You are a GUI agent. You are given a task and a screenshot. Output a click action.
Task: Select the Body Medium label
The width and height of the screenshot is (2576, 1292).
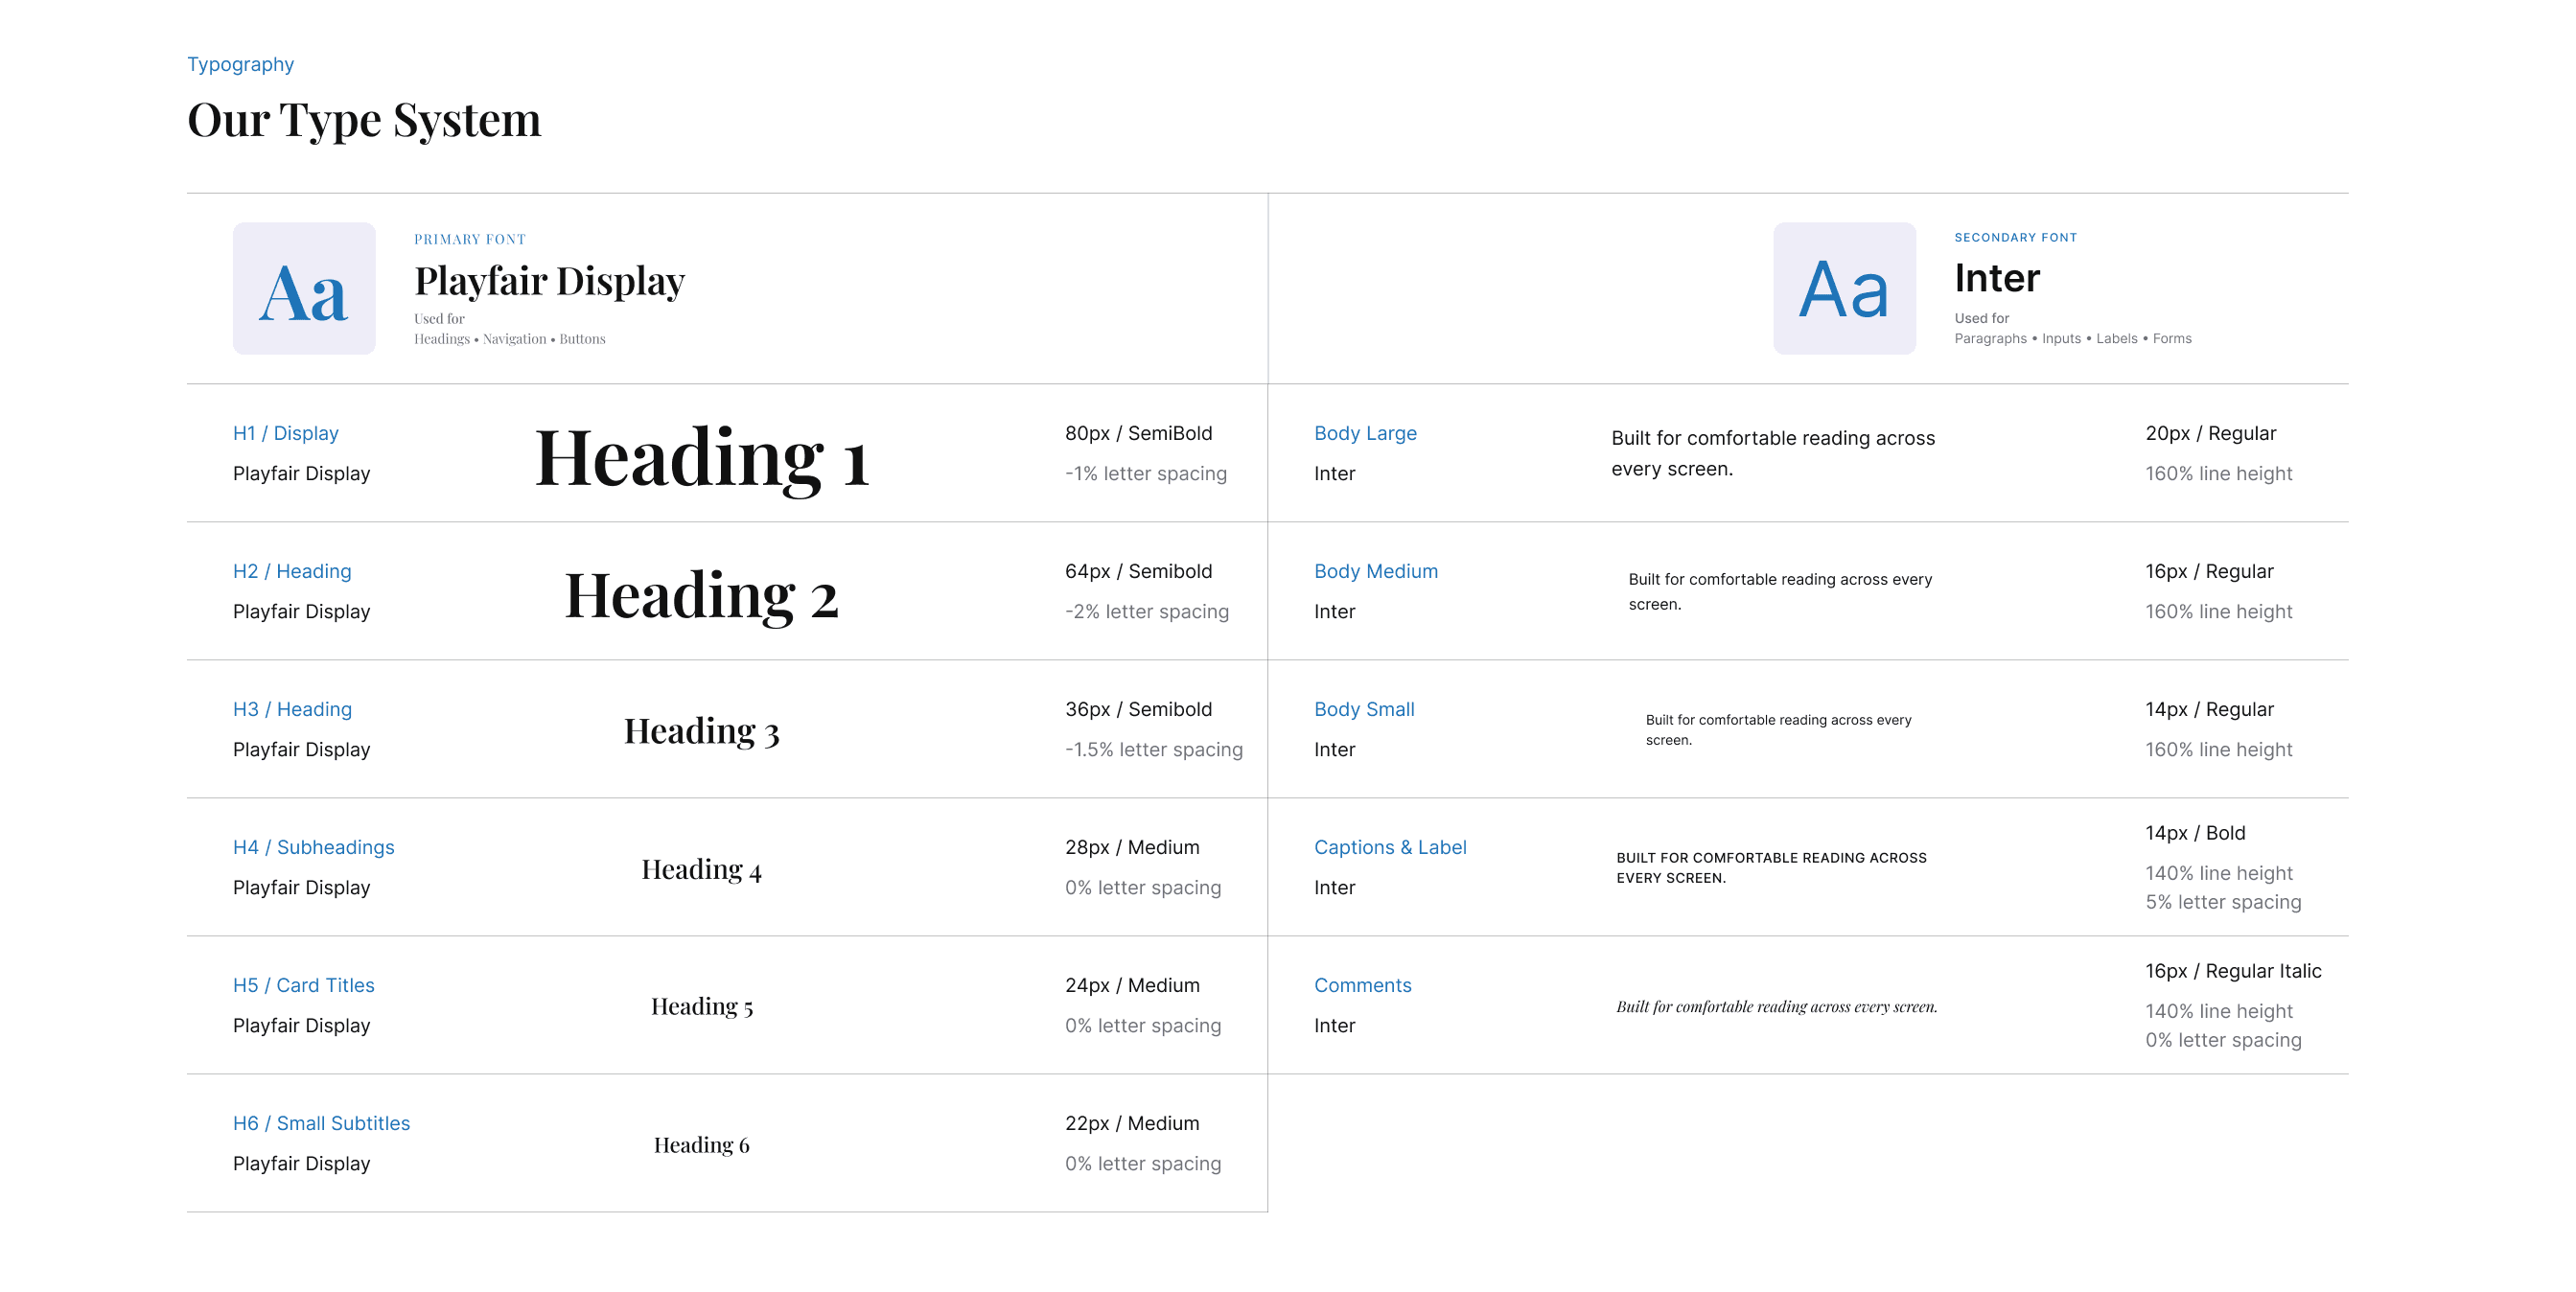point(1376,571)
